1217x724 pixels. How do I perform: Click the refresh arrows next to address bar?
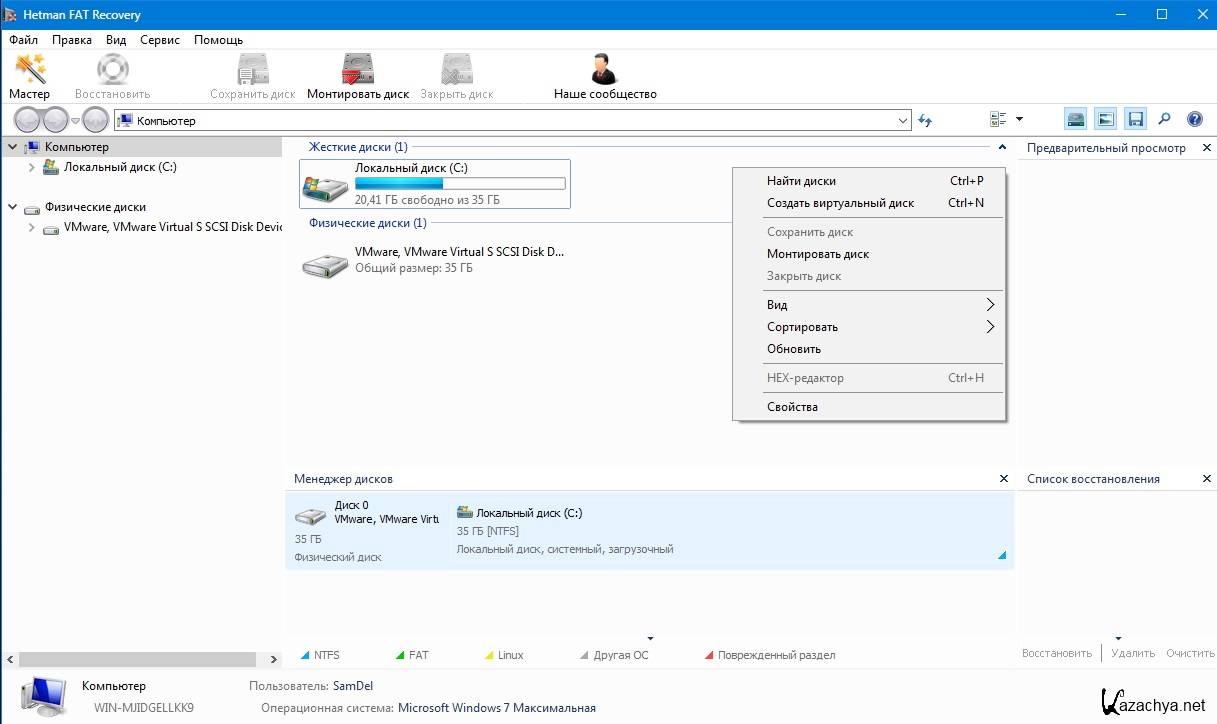click(925, 120)
